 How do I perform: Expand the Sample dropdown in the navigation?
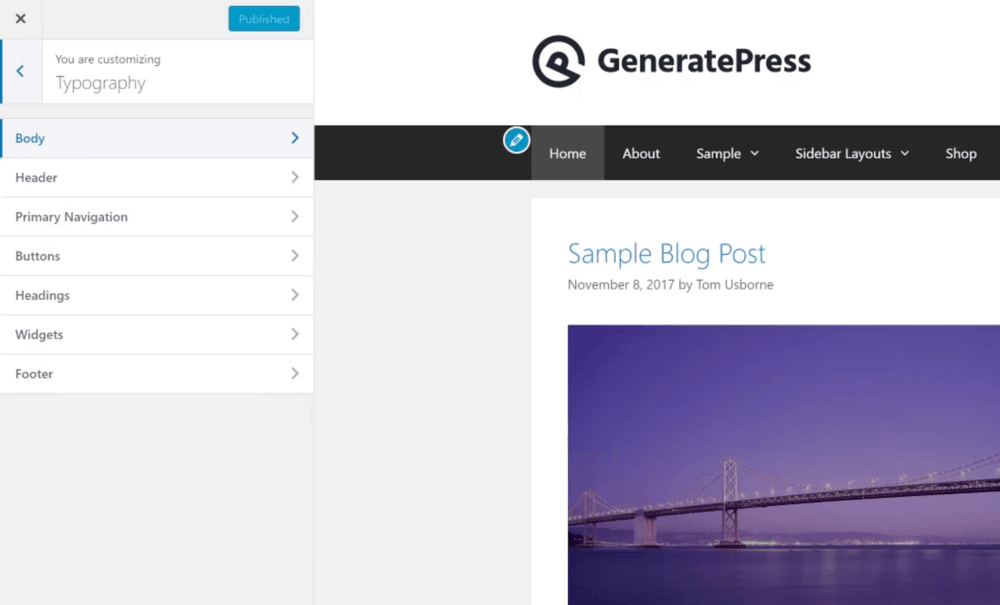(x=727, y=153)
